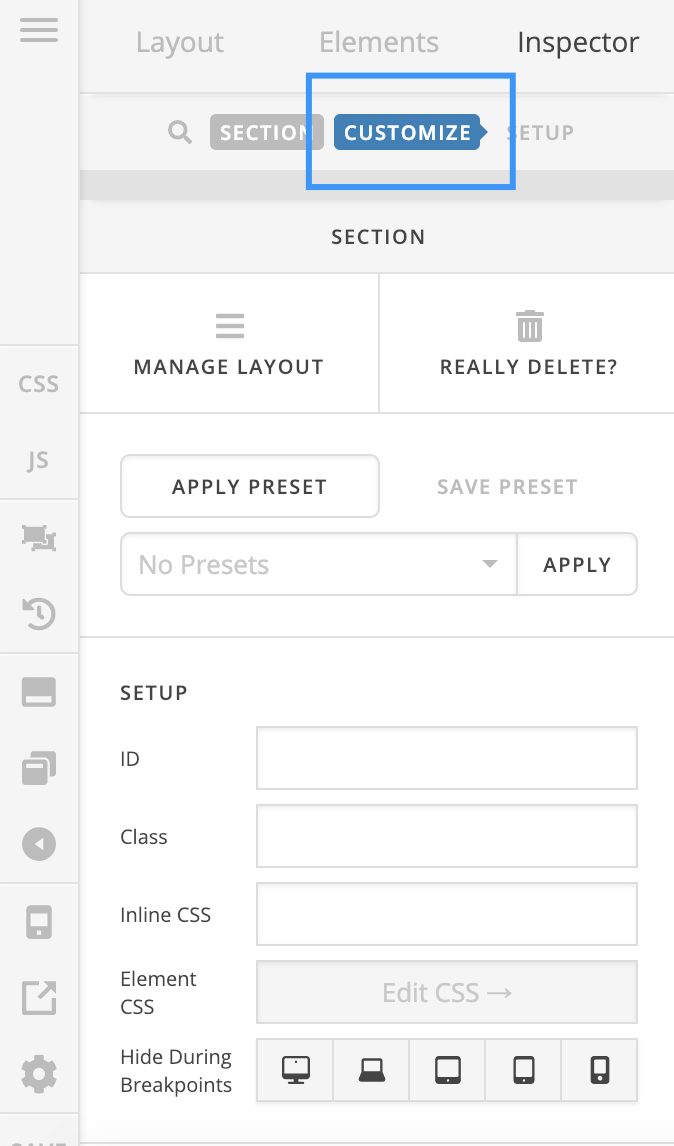Select the Section breadcrumb
Screen dimensions: 674x1146
(265, 132)
